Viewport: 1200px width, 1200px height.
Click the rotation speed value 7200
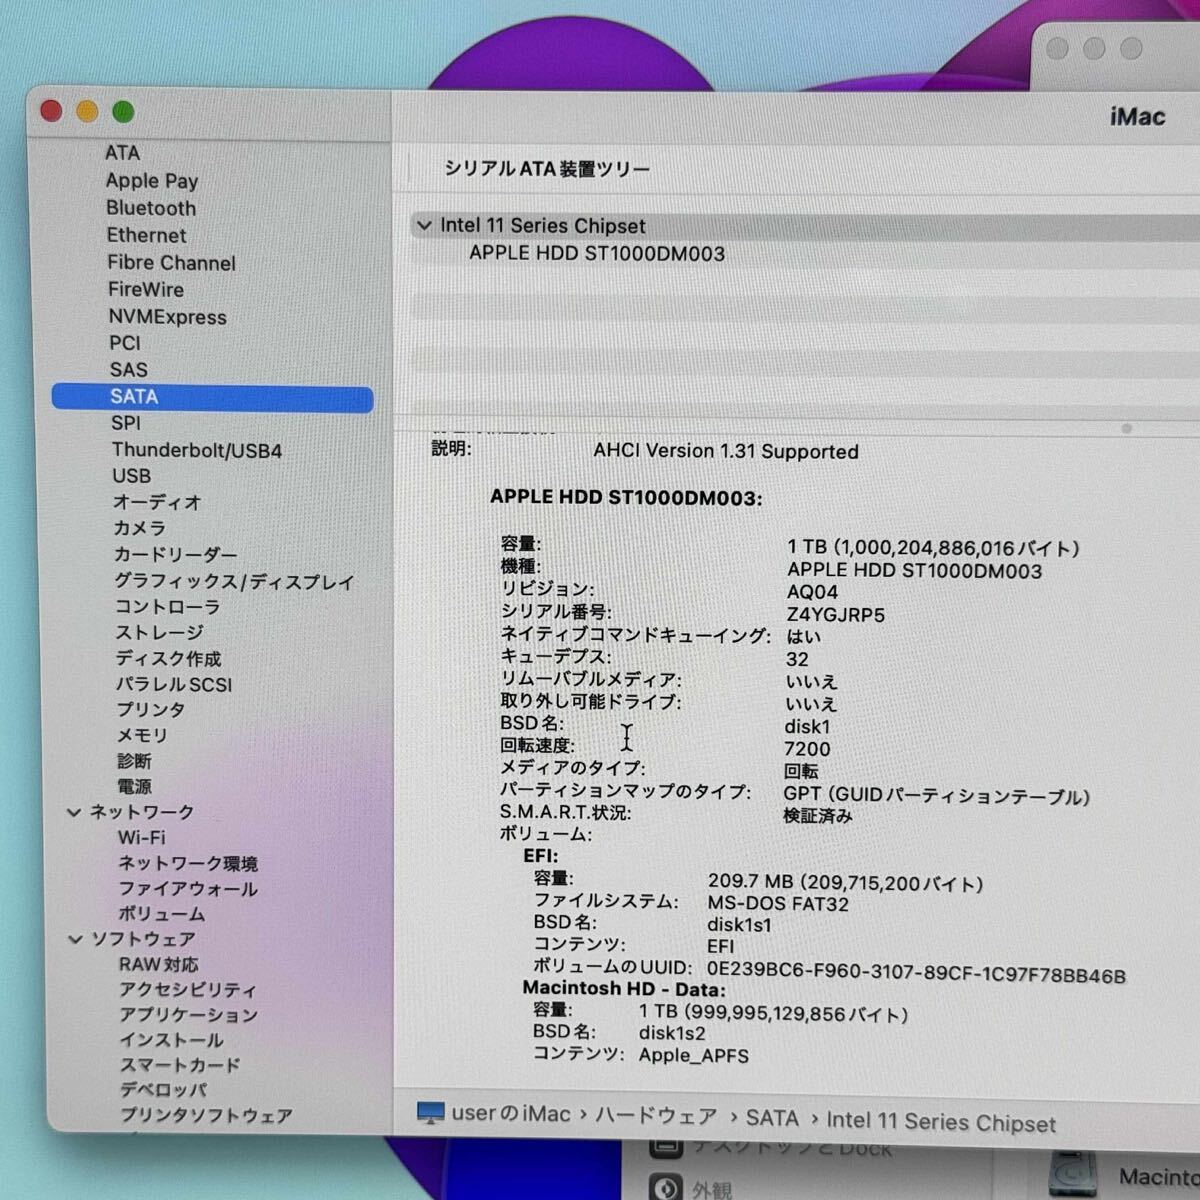[x=807, y=749]
